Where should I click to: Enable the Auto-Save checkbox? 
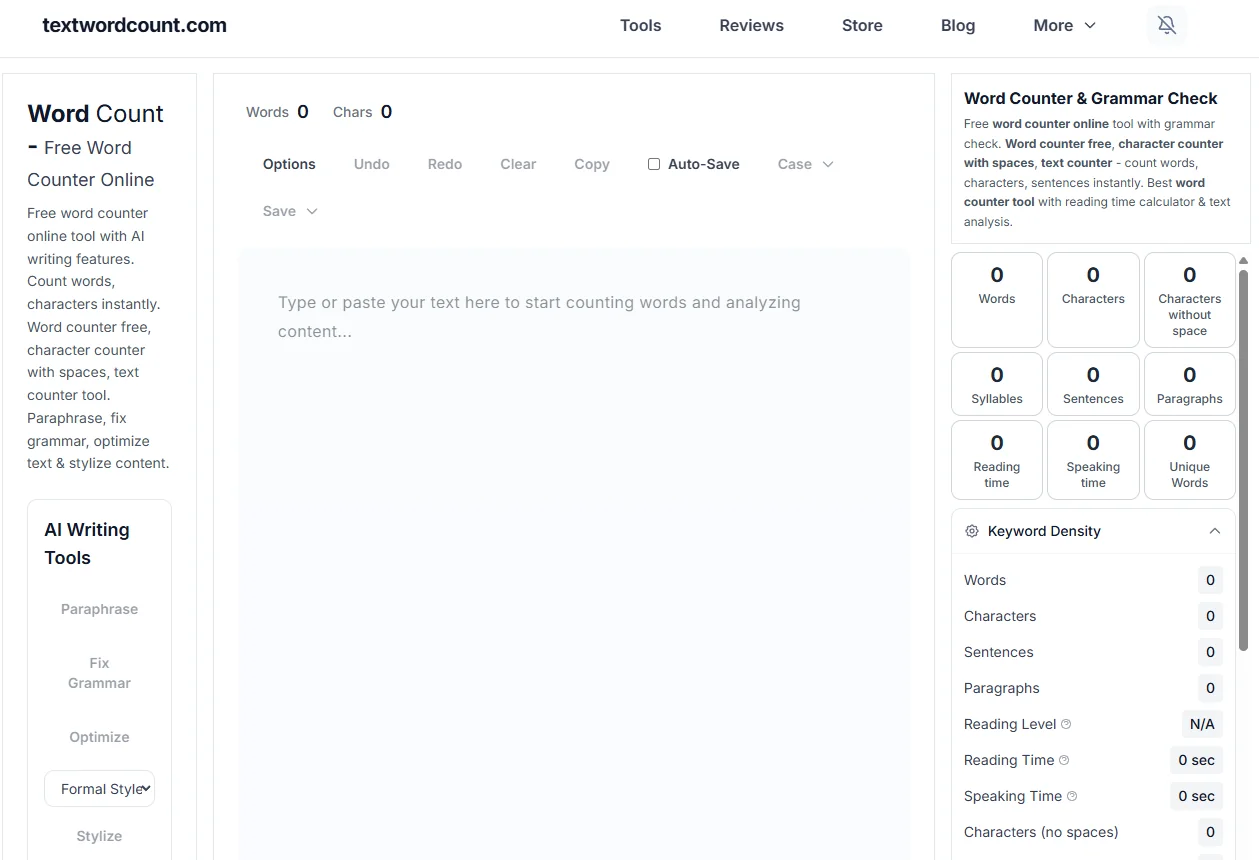point(654,163)
